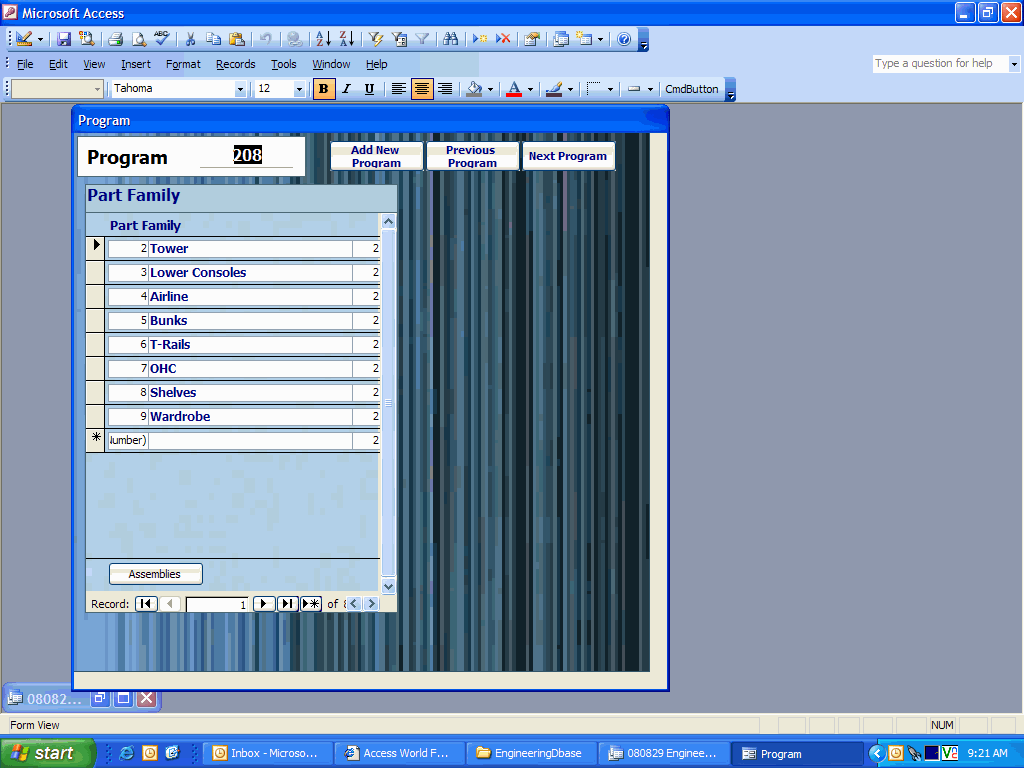The height and width of the screenshot is (768, 1024).
Task: Click the Assemblies button
Action: tap(155, 574)
